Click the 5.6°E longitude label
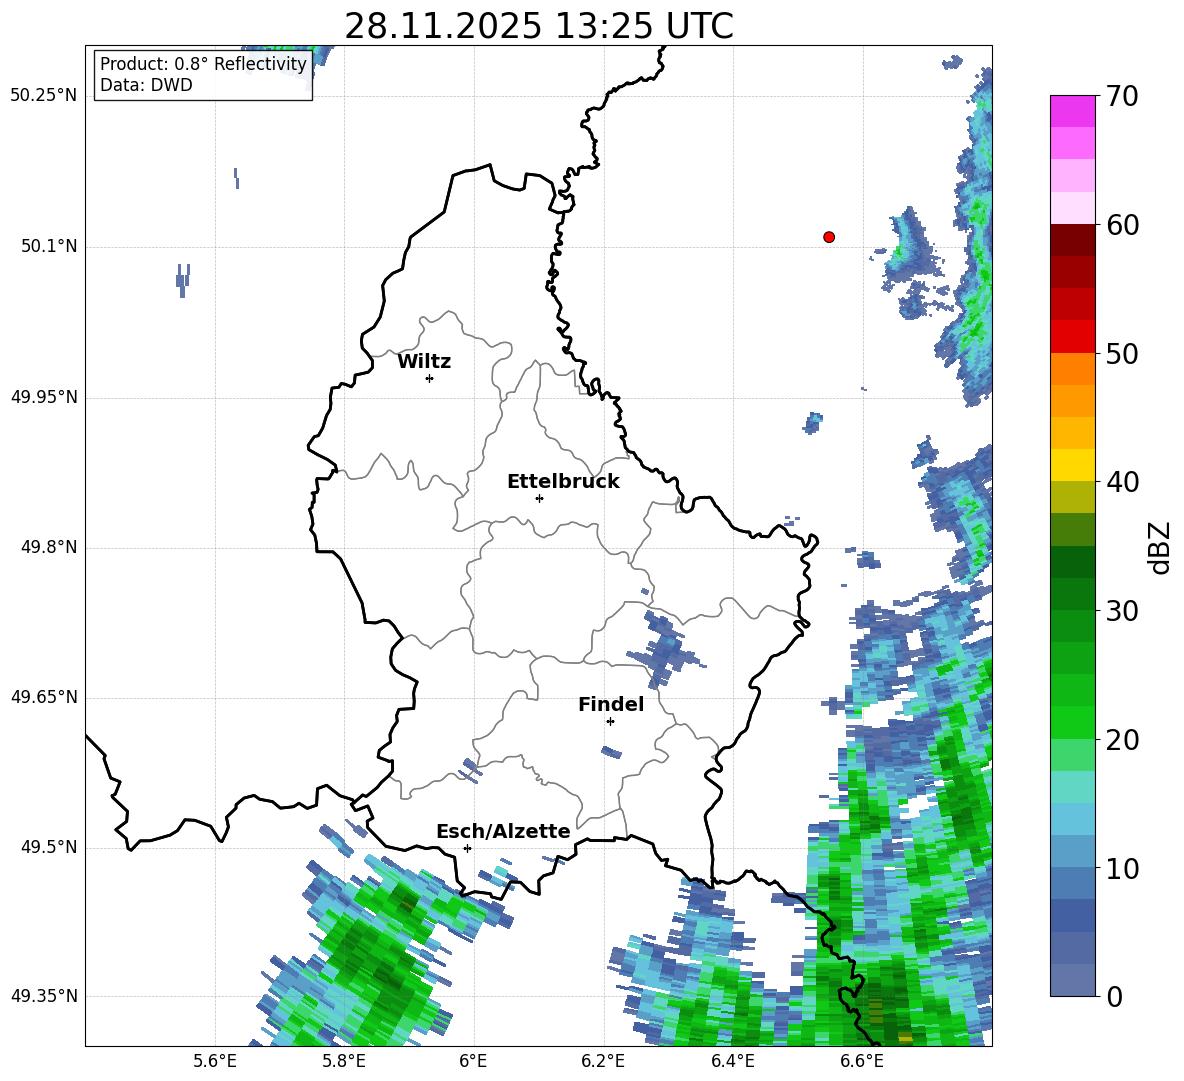The width and height of the screenshot is (1184, 1081). click(x=215, y=1061)
